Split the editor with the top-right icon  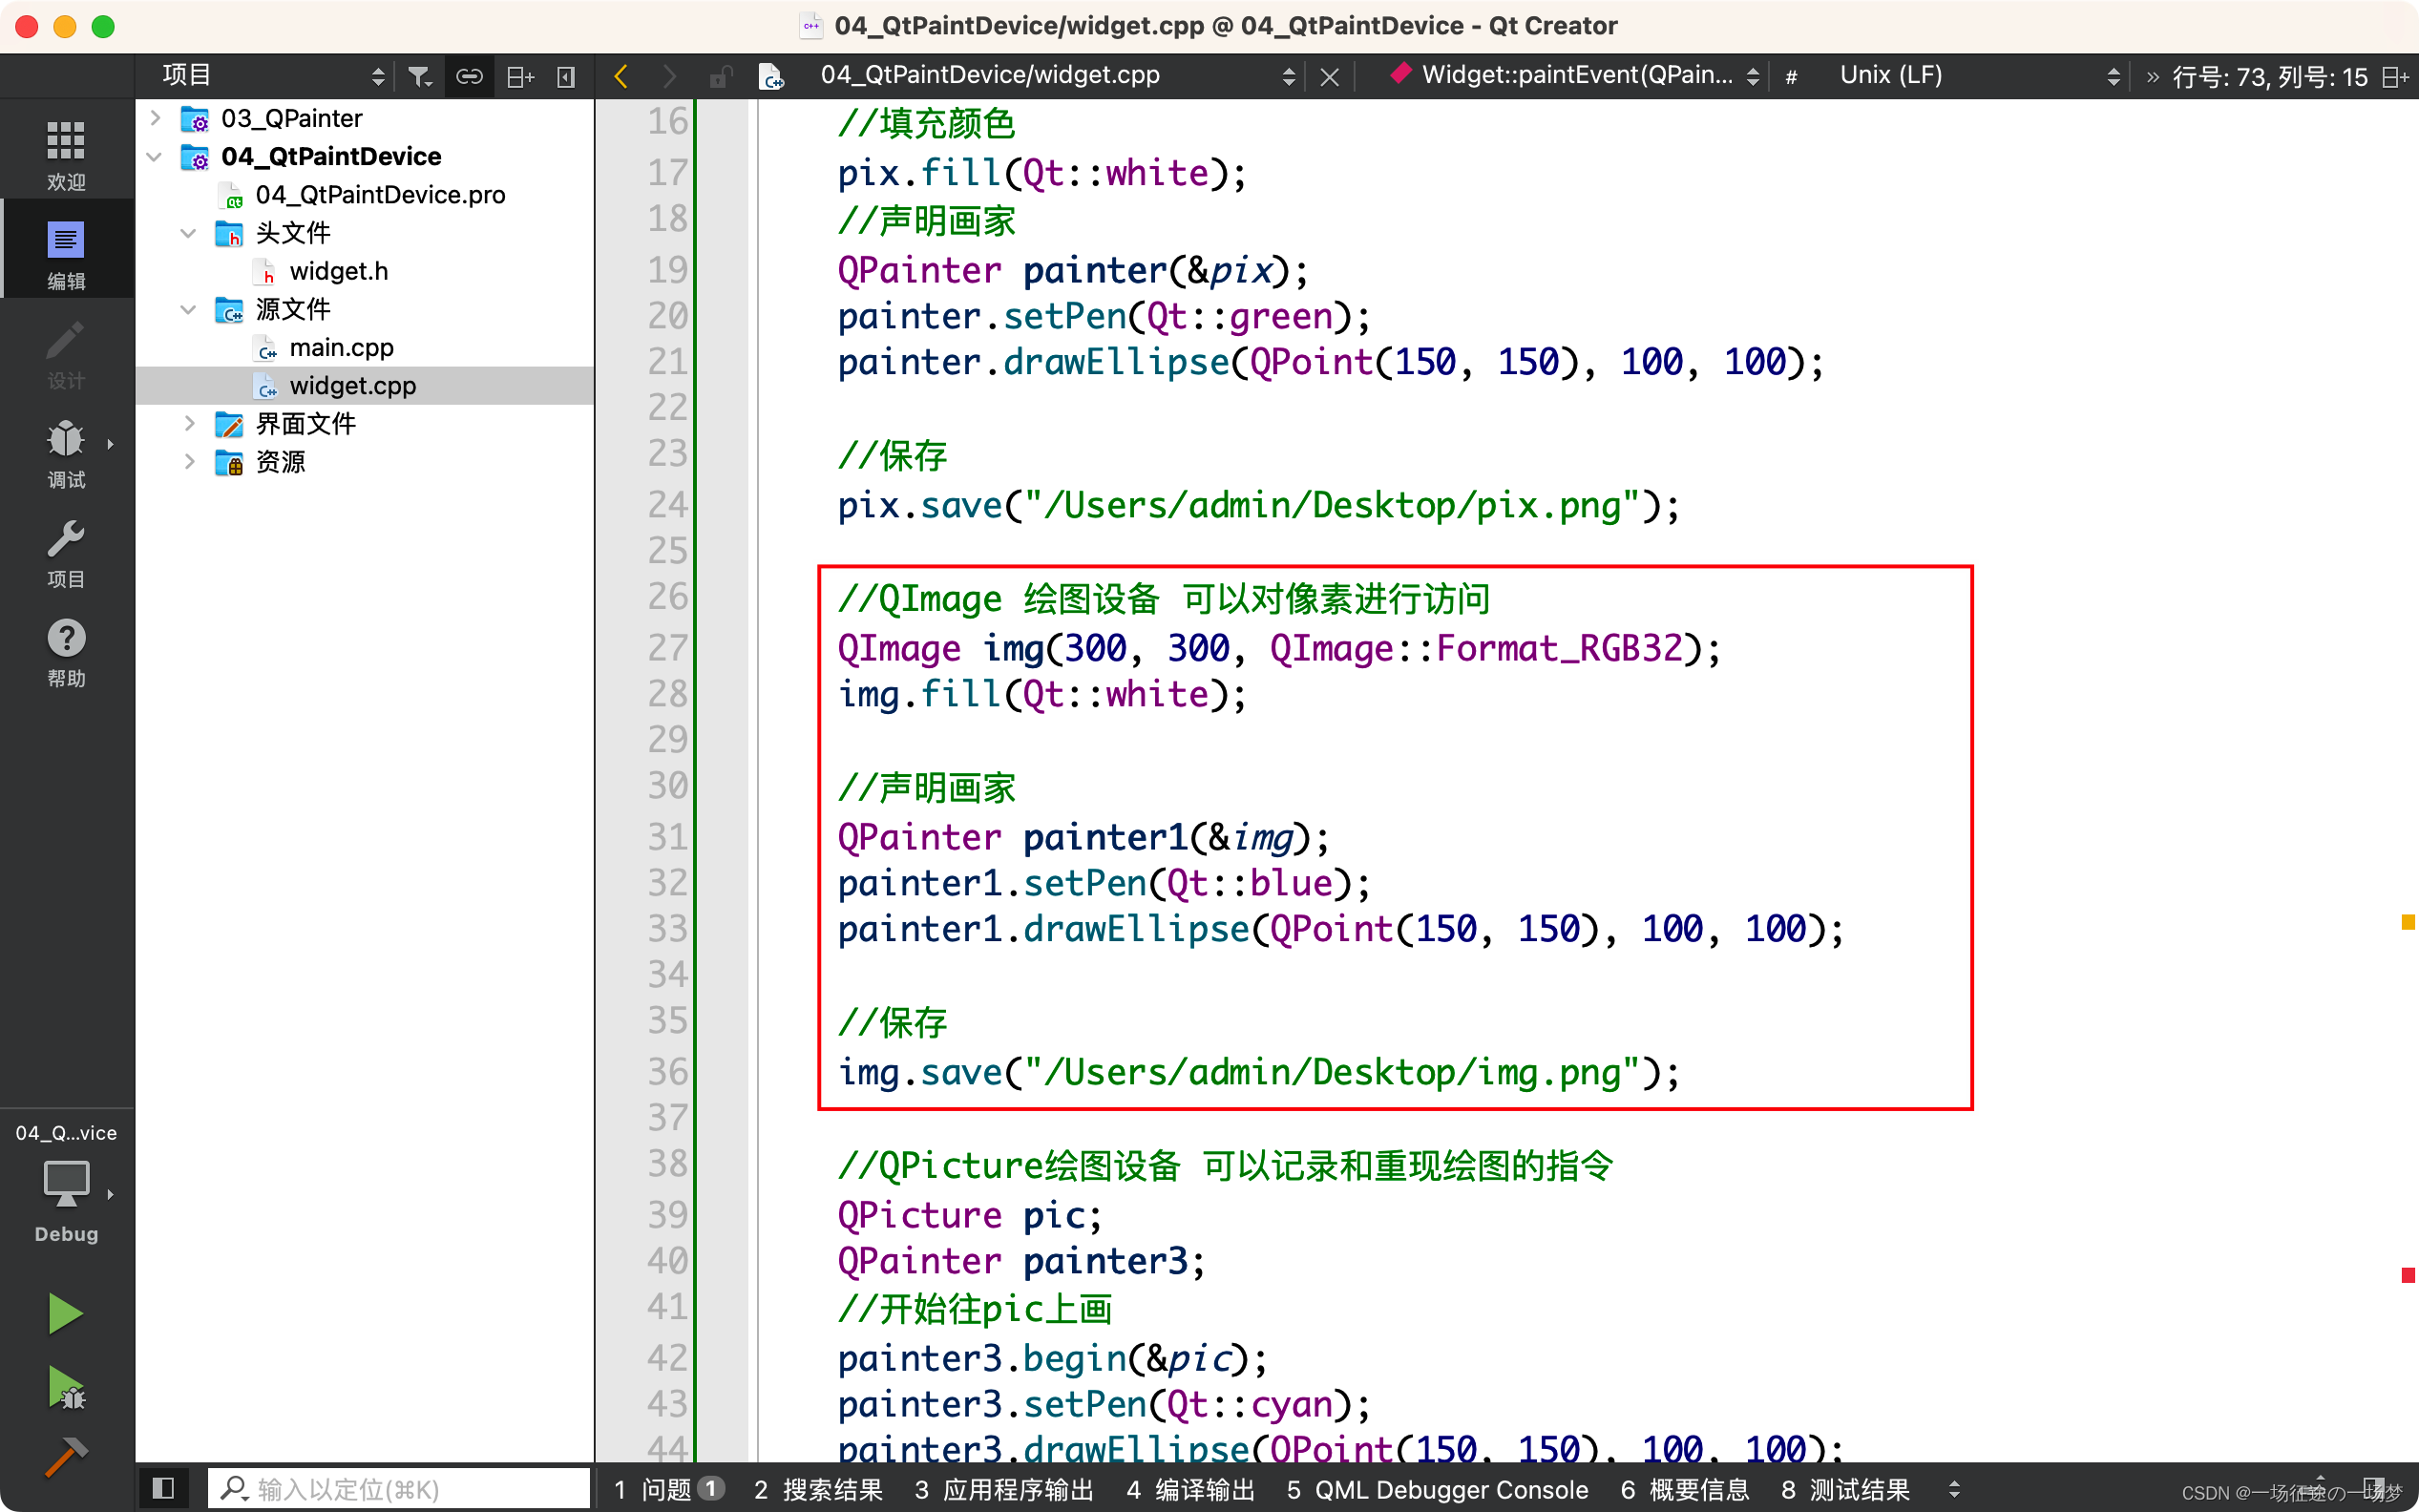pyautogui.click(x=2396, y=76)
